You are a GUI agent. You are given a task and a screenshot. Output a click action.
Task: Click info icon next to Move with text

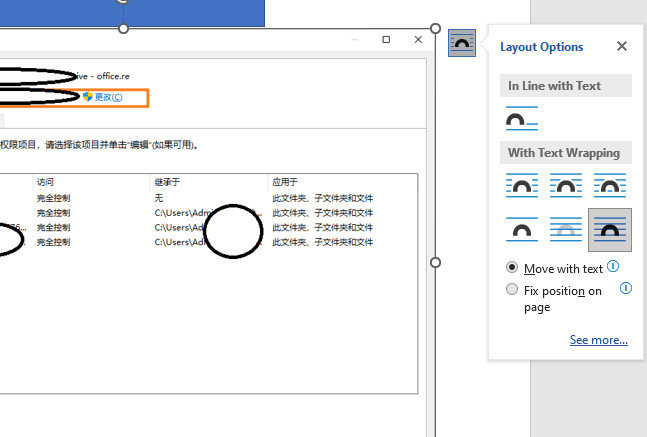pyautogui.click(x=613, y=266)
